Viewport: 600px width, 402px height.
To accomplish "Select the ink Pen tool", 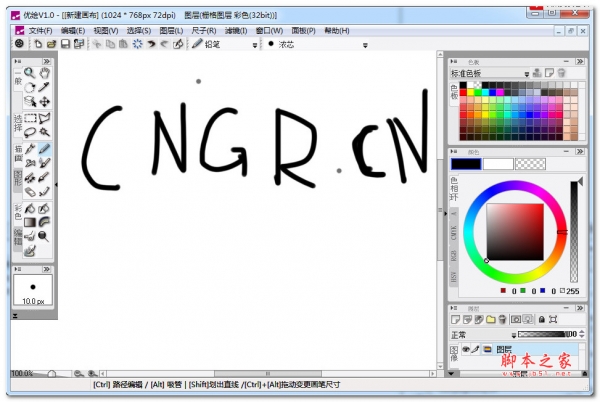I will click(30, 149).
